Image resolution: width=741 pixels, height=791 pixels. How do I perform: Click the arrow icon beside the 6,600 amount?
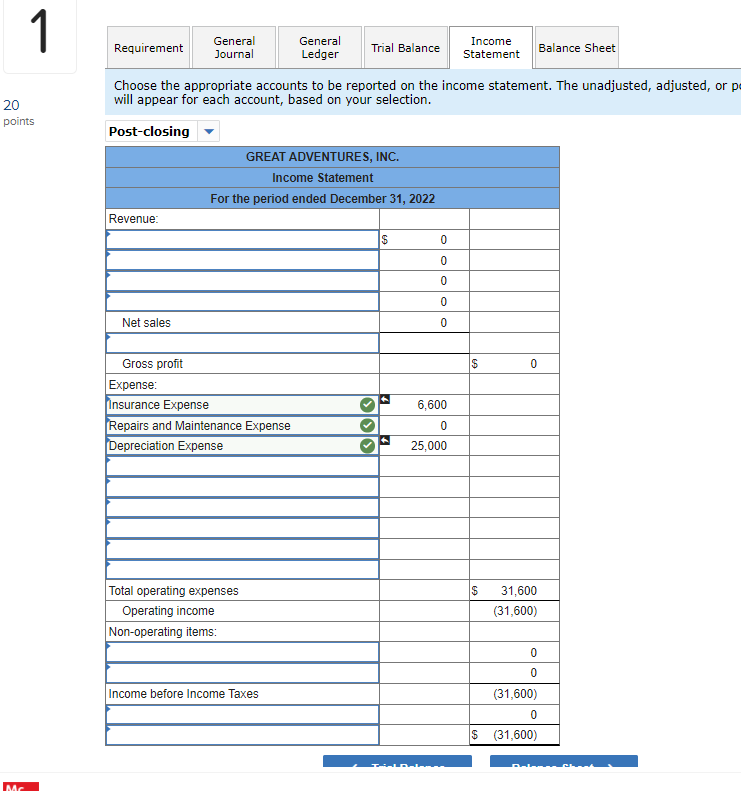pos(385,399)
